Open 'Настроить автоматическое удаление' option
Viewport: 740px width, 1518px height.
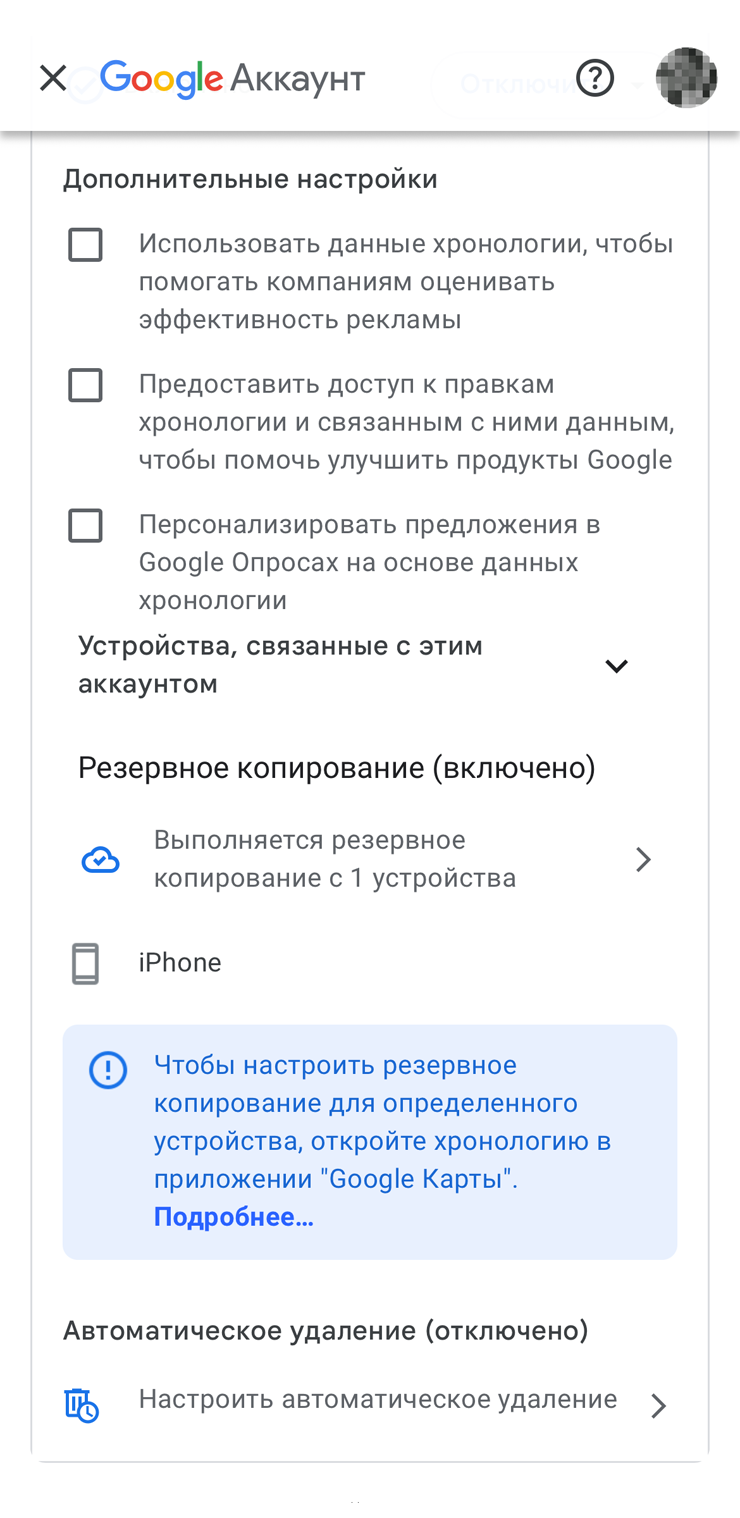[x=377, y=1399]
